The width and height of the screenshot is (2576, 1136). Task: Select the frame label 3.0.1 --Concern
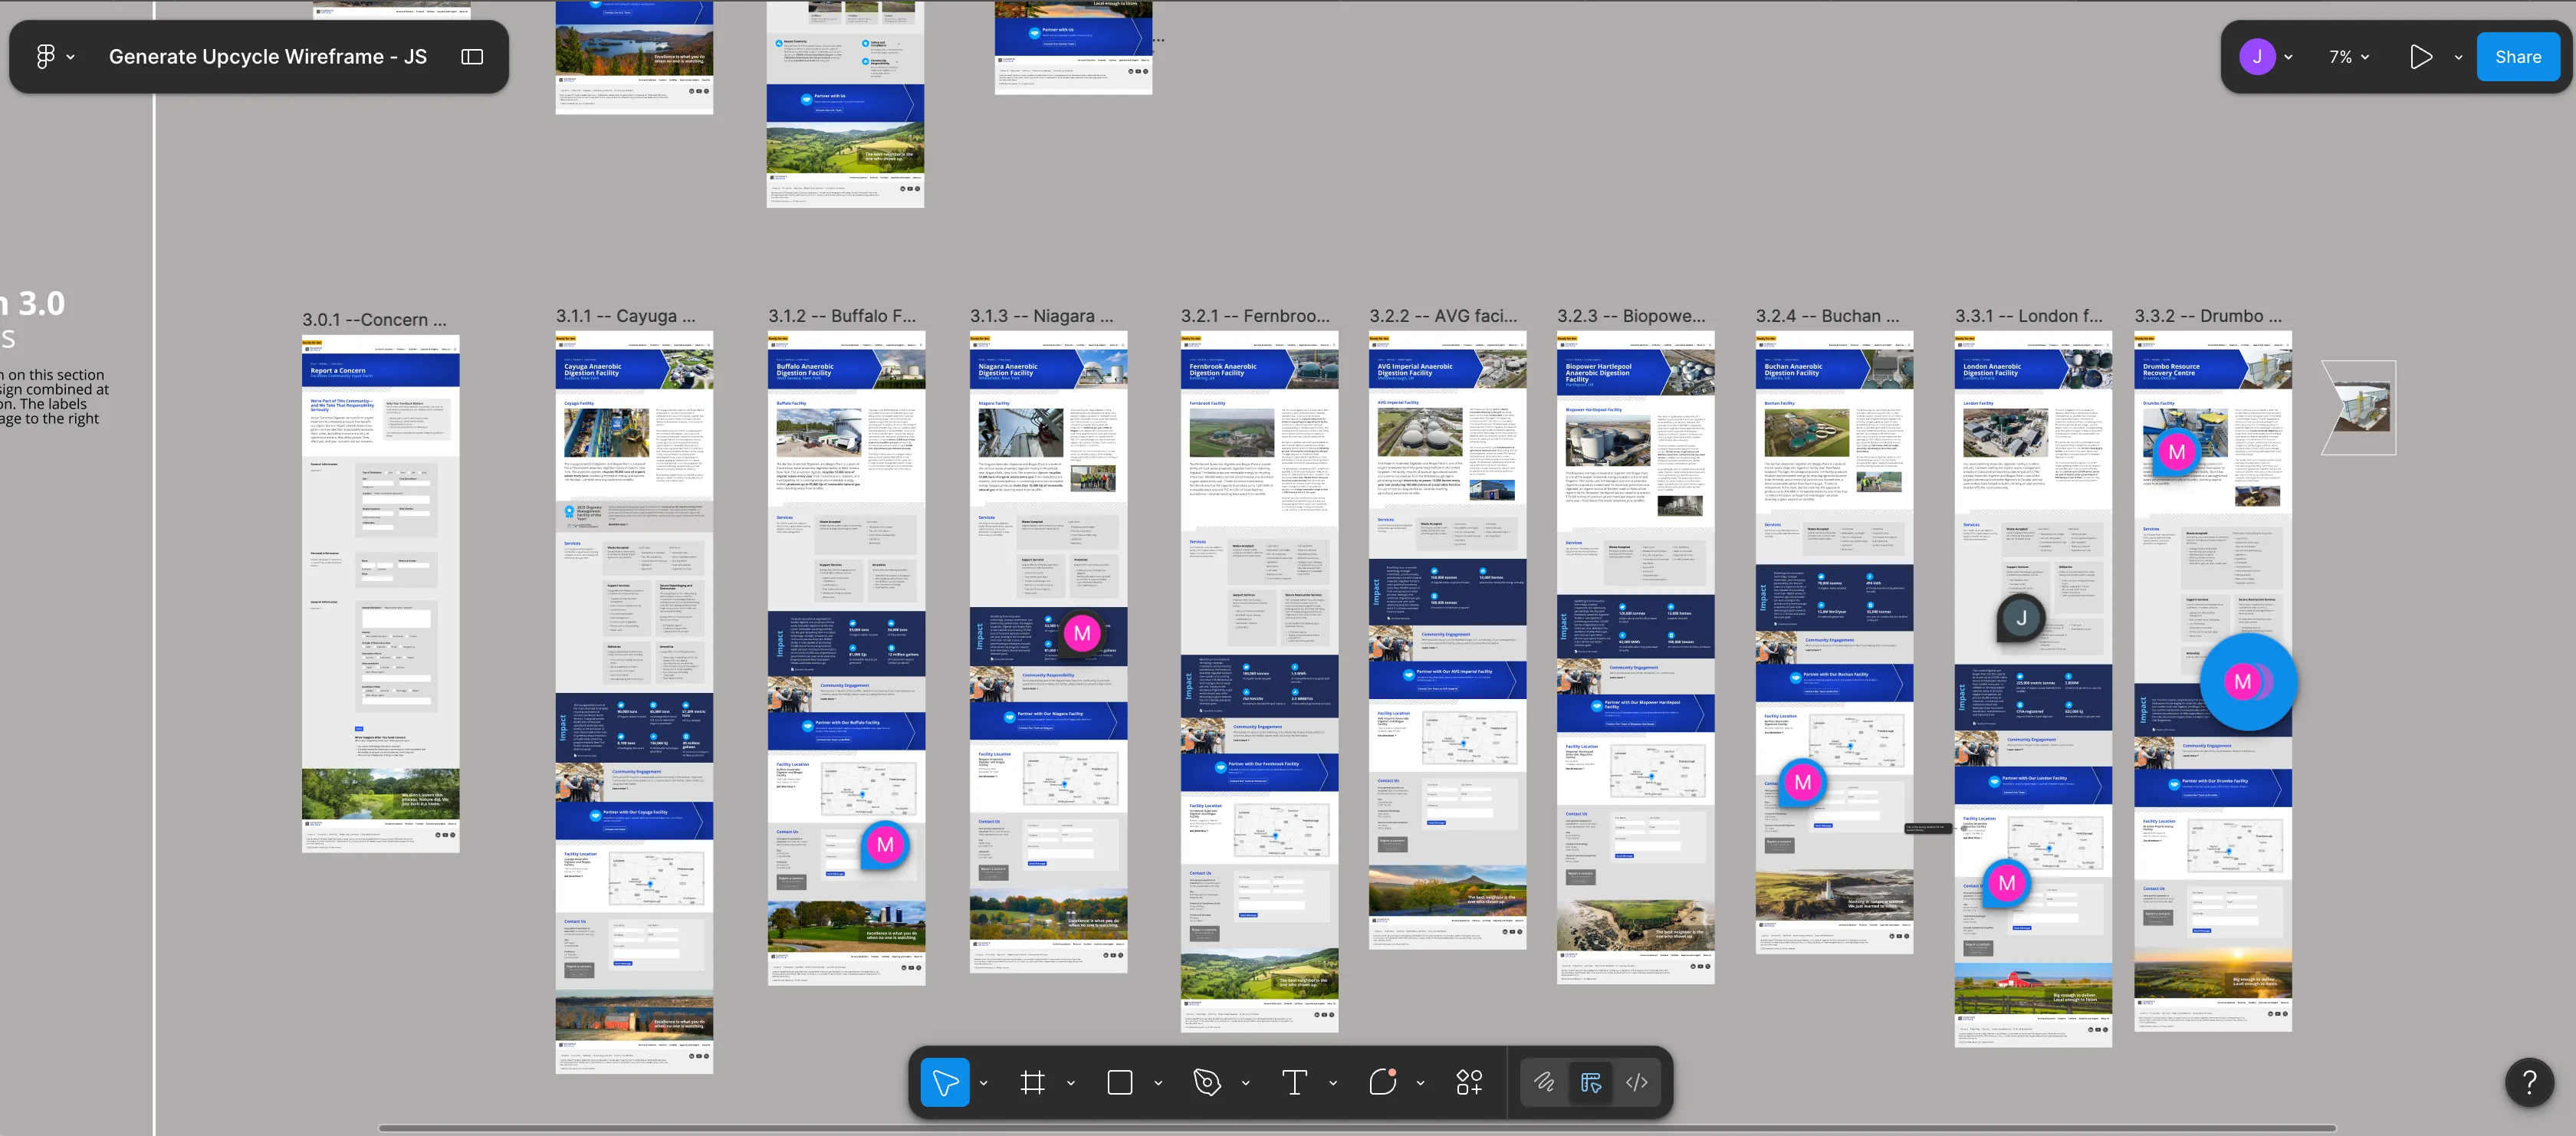coord(374,320)
